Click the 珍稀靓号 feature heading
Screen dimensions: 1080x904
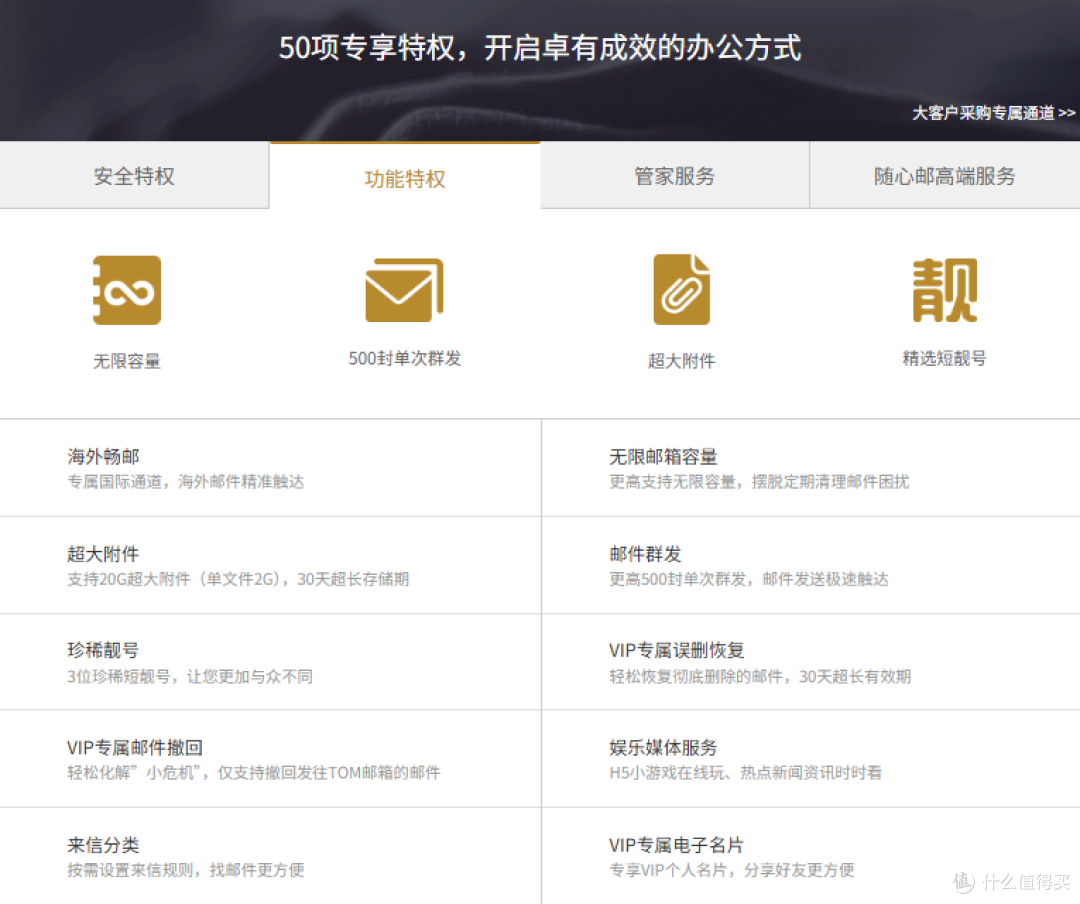tap(103, 651)
